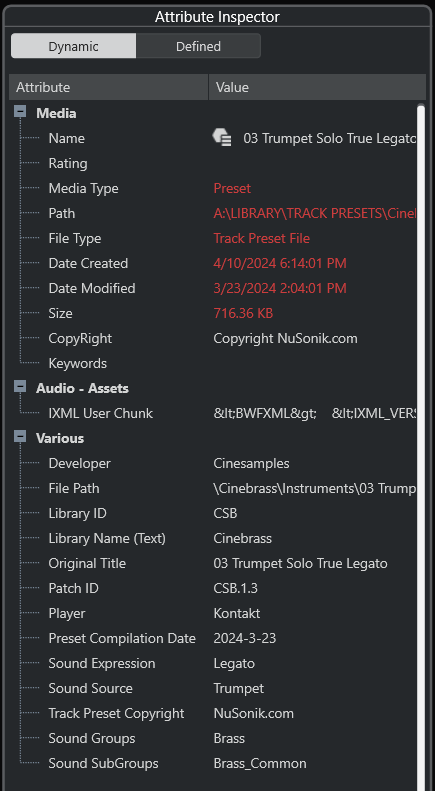Select the Developer value Cinesamples
435x791 pixels.
click(x=251, y=463)
